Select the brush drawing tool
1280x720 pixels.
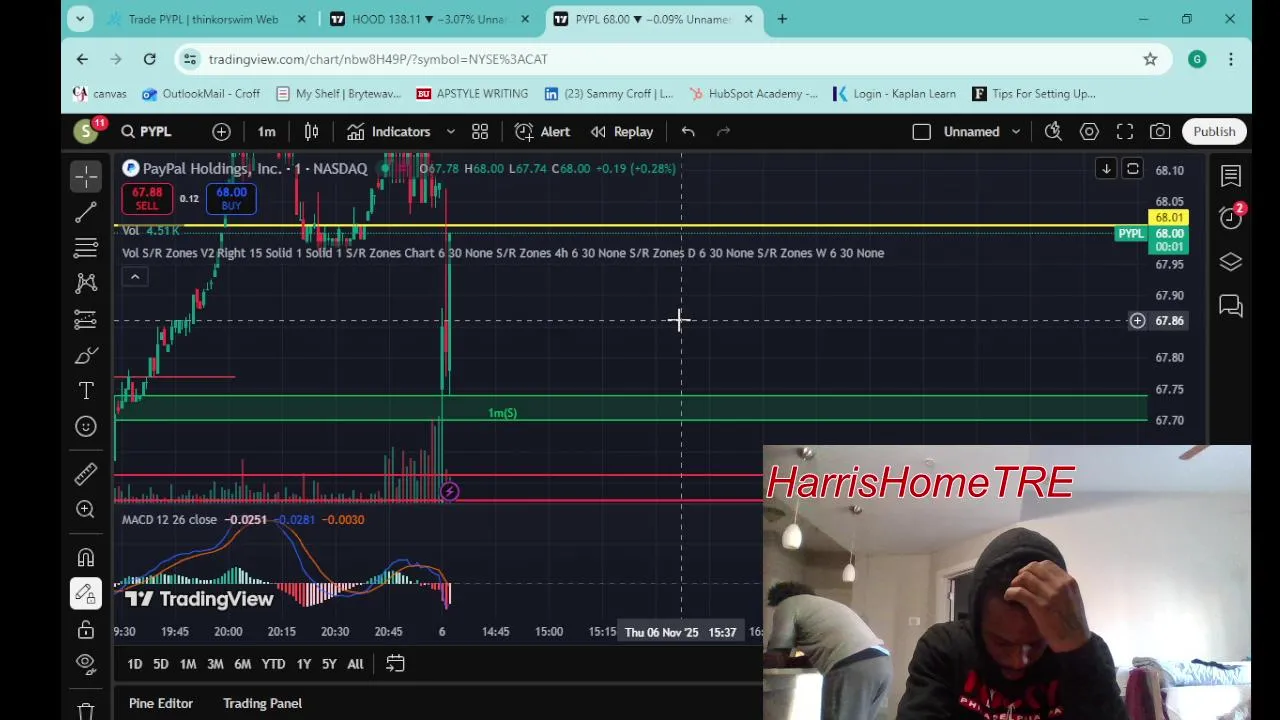point(86,355)
